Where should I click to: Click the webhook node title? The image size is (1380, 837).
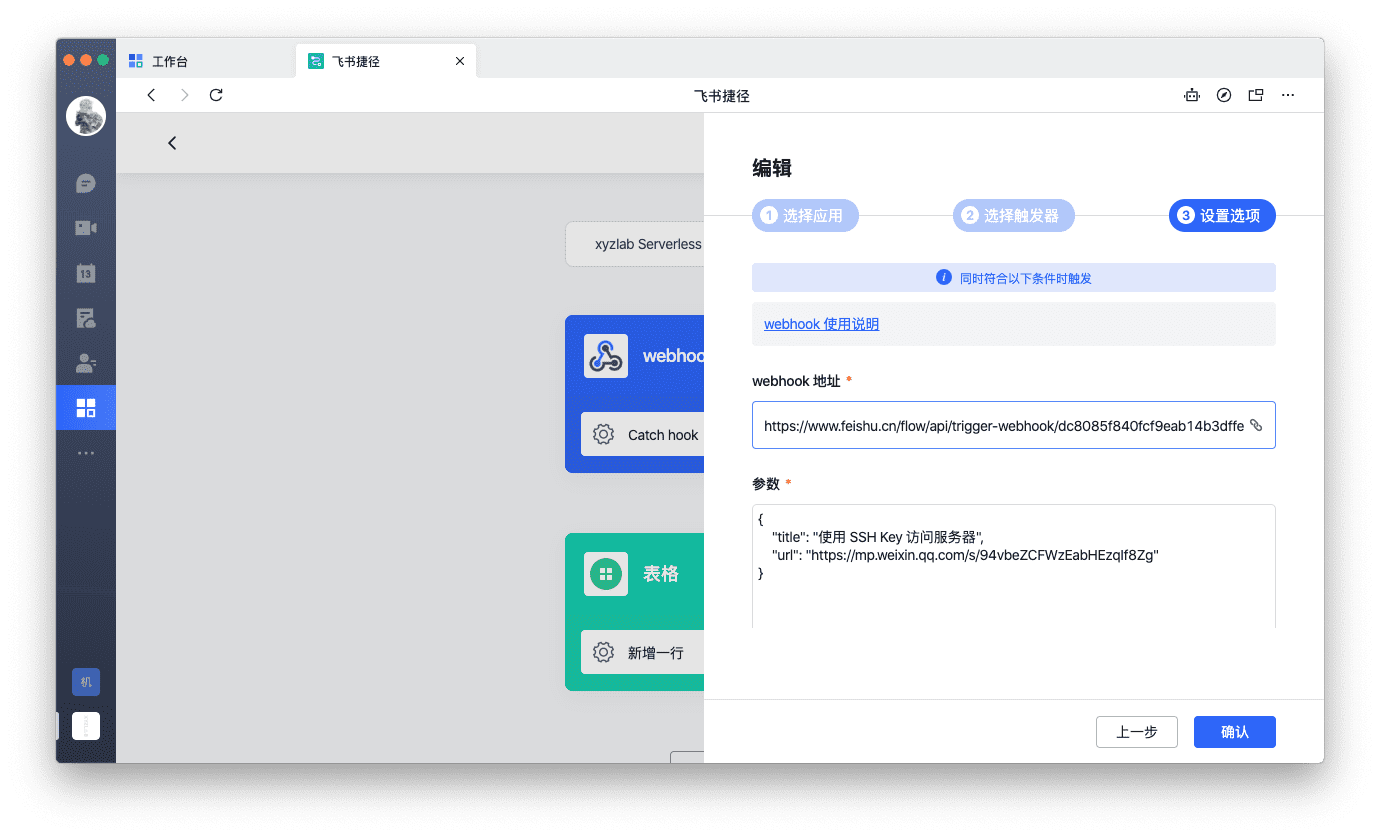pyautogui.click(x=673, y=356)
